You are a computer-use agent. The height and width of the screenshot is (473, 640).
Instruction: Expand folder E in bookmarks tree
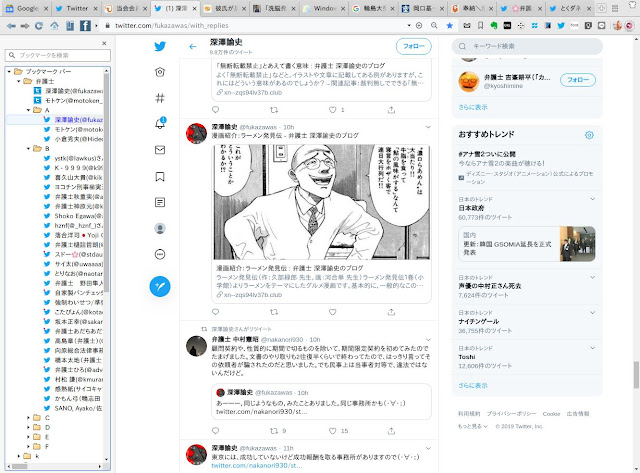pyautogui.click(x=28, y=437)
